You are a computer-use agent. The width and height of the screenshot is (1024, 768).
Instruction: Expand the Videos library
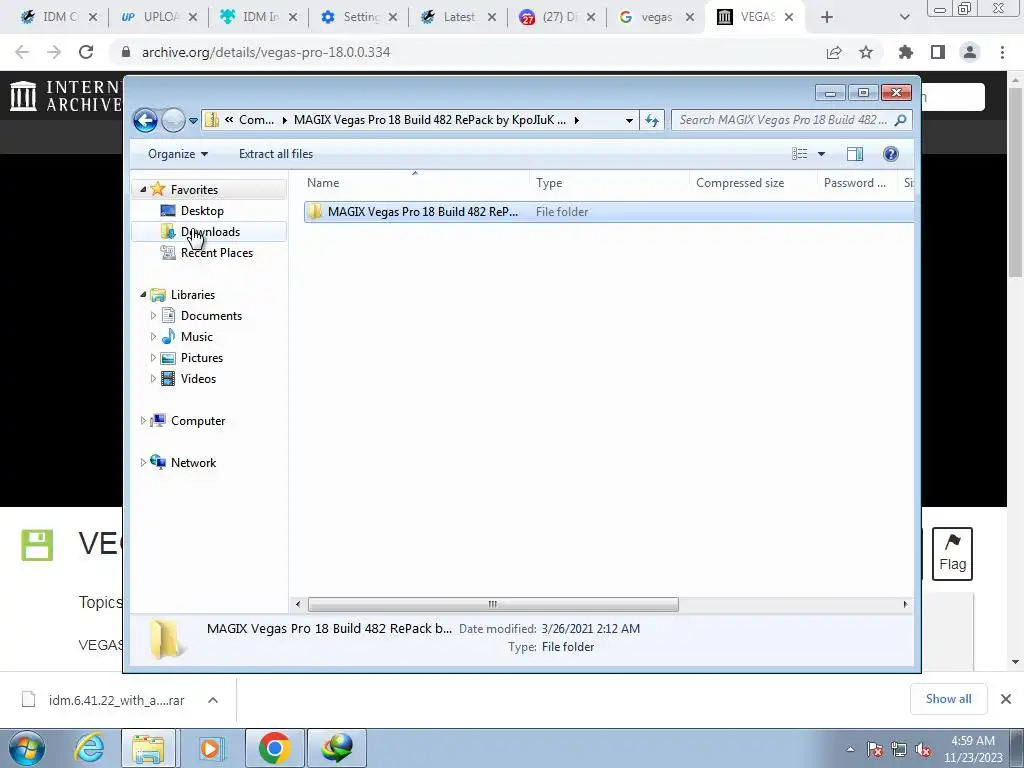153,379
